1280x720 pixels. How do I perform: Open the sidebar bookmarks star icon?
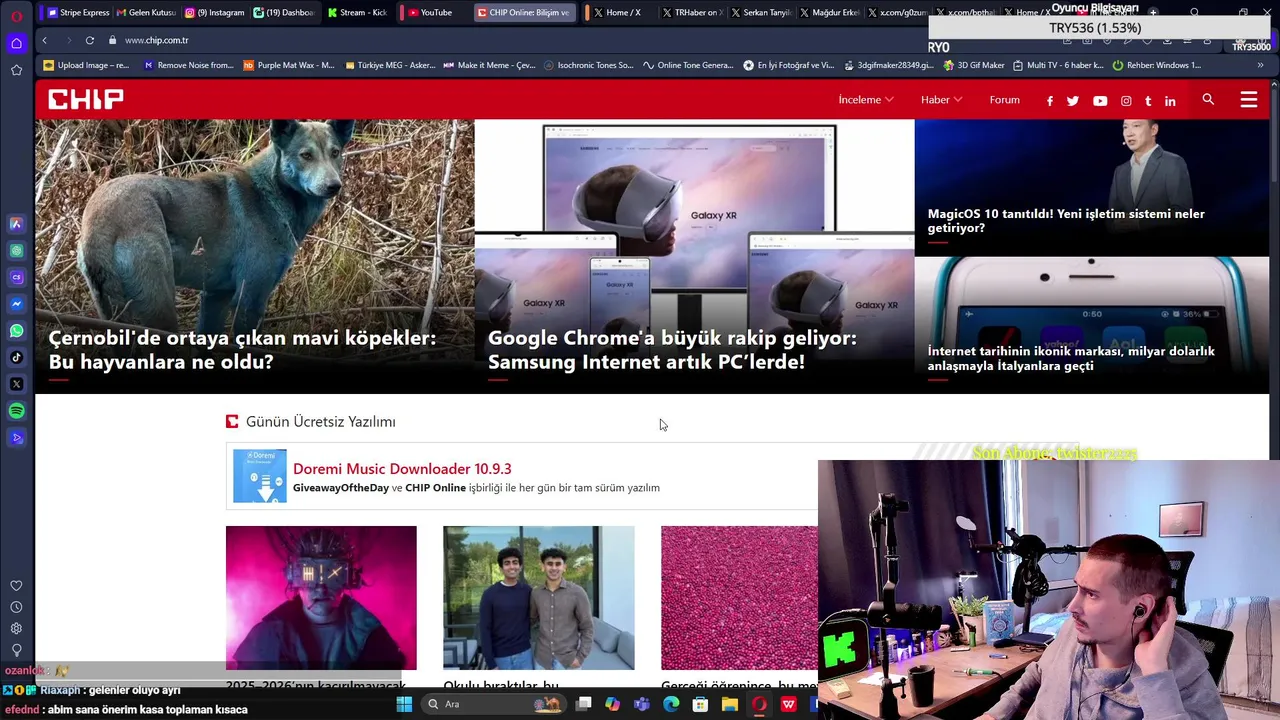coord(16,70)
